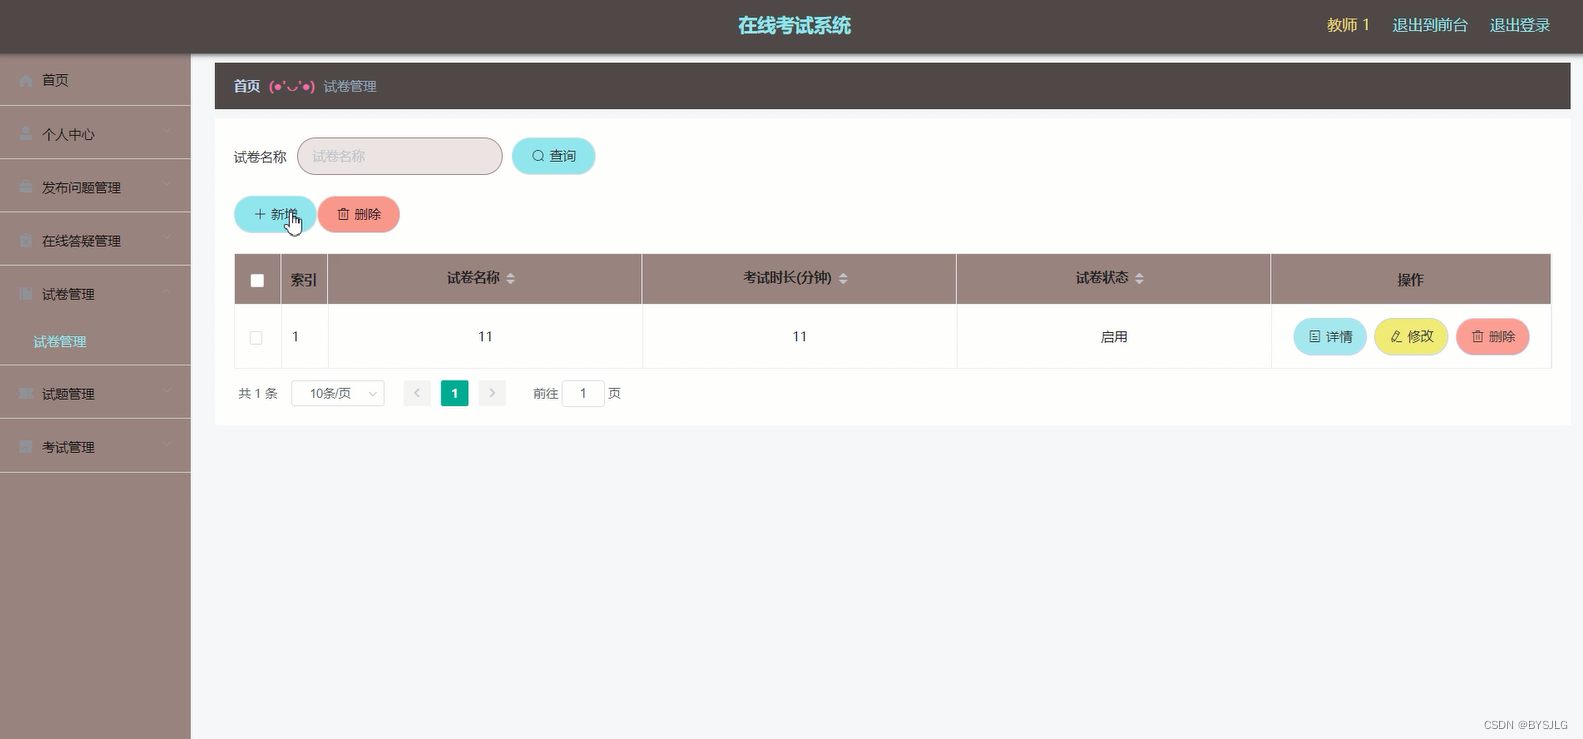Tick the checkbox for row index 1
This screenshot has height=739, width=1583.
coord(256,338)
